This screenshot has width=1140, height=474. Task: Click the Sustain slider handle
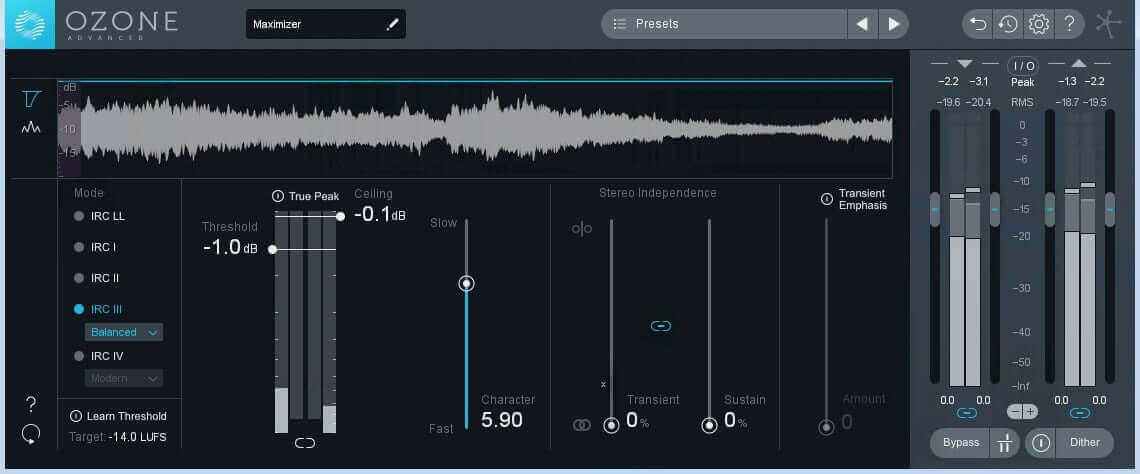[709, 425]
